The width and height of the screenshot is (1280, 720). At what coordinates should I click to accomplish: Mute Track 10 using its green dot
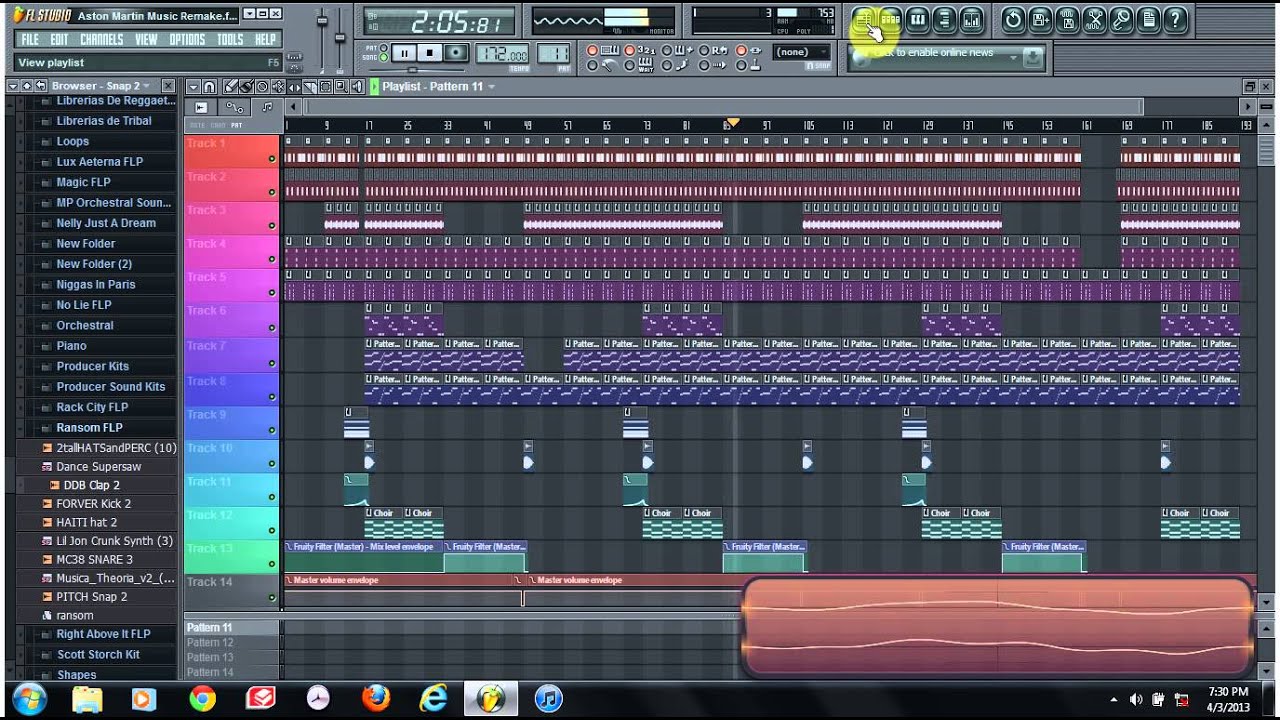[x=271, y=464]
